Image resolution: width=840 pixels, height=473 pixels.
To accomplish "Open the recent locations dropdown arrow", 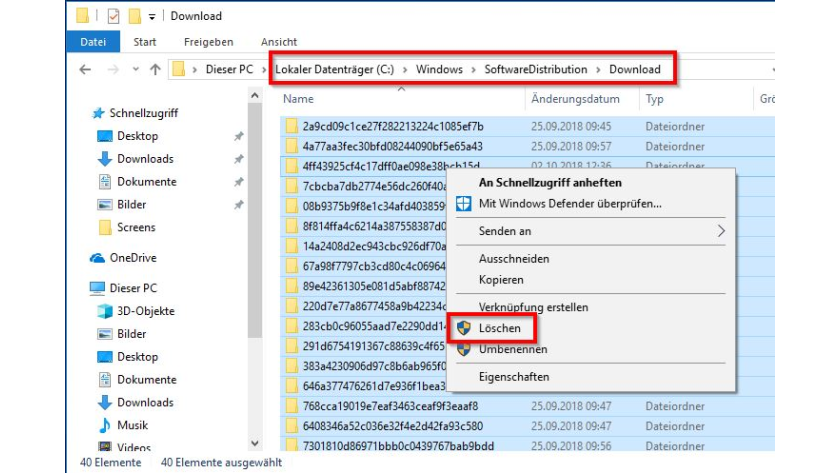I will pyautogui.click(x=136, y=69).
